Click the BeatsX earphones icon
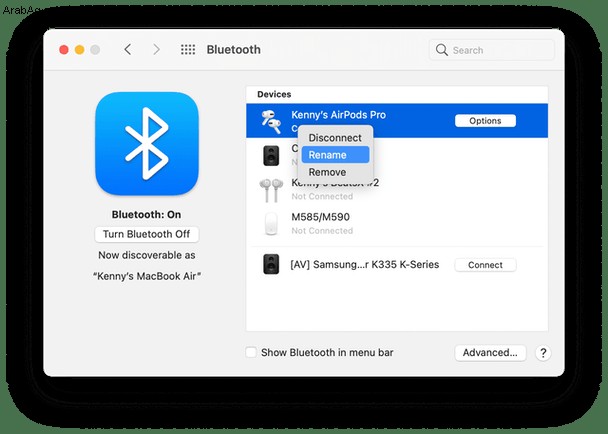Viewport: 608px width, 434px height. [271, 190]
